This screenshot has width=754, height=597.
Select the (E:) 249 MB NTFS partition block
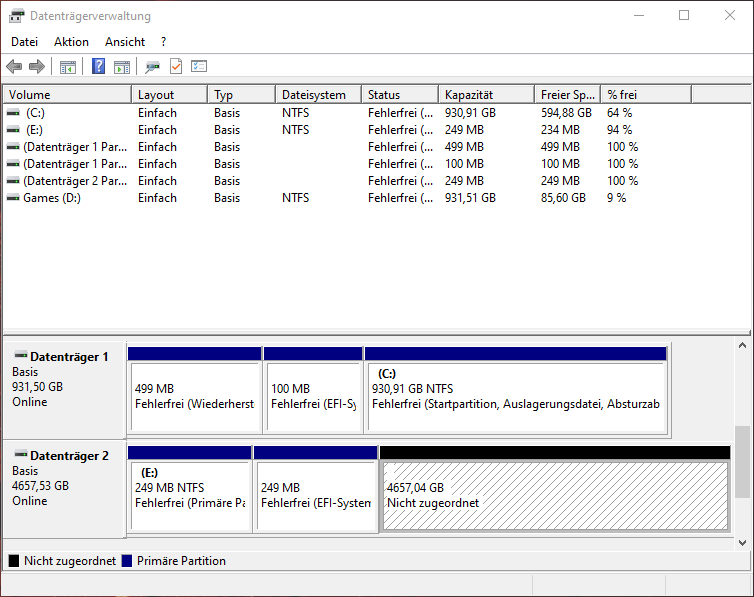tap(190, 489)
